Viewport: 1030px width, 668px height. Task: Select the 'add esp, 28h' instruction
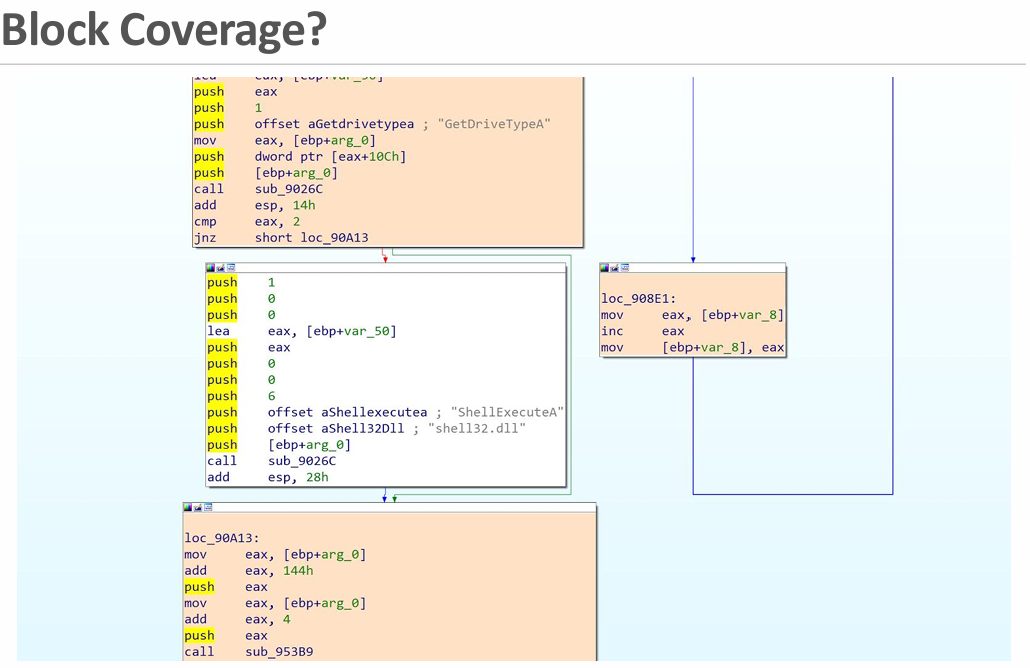pyautogui.click(x=267, y=477)
